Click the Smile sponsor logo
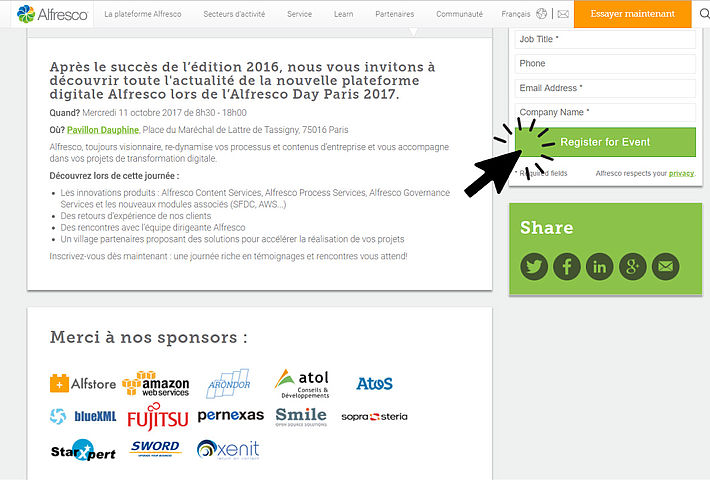This screenshot has width=710, height=480. pos(301,417)
